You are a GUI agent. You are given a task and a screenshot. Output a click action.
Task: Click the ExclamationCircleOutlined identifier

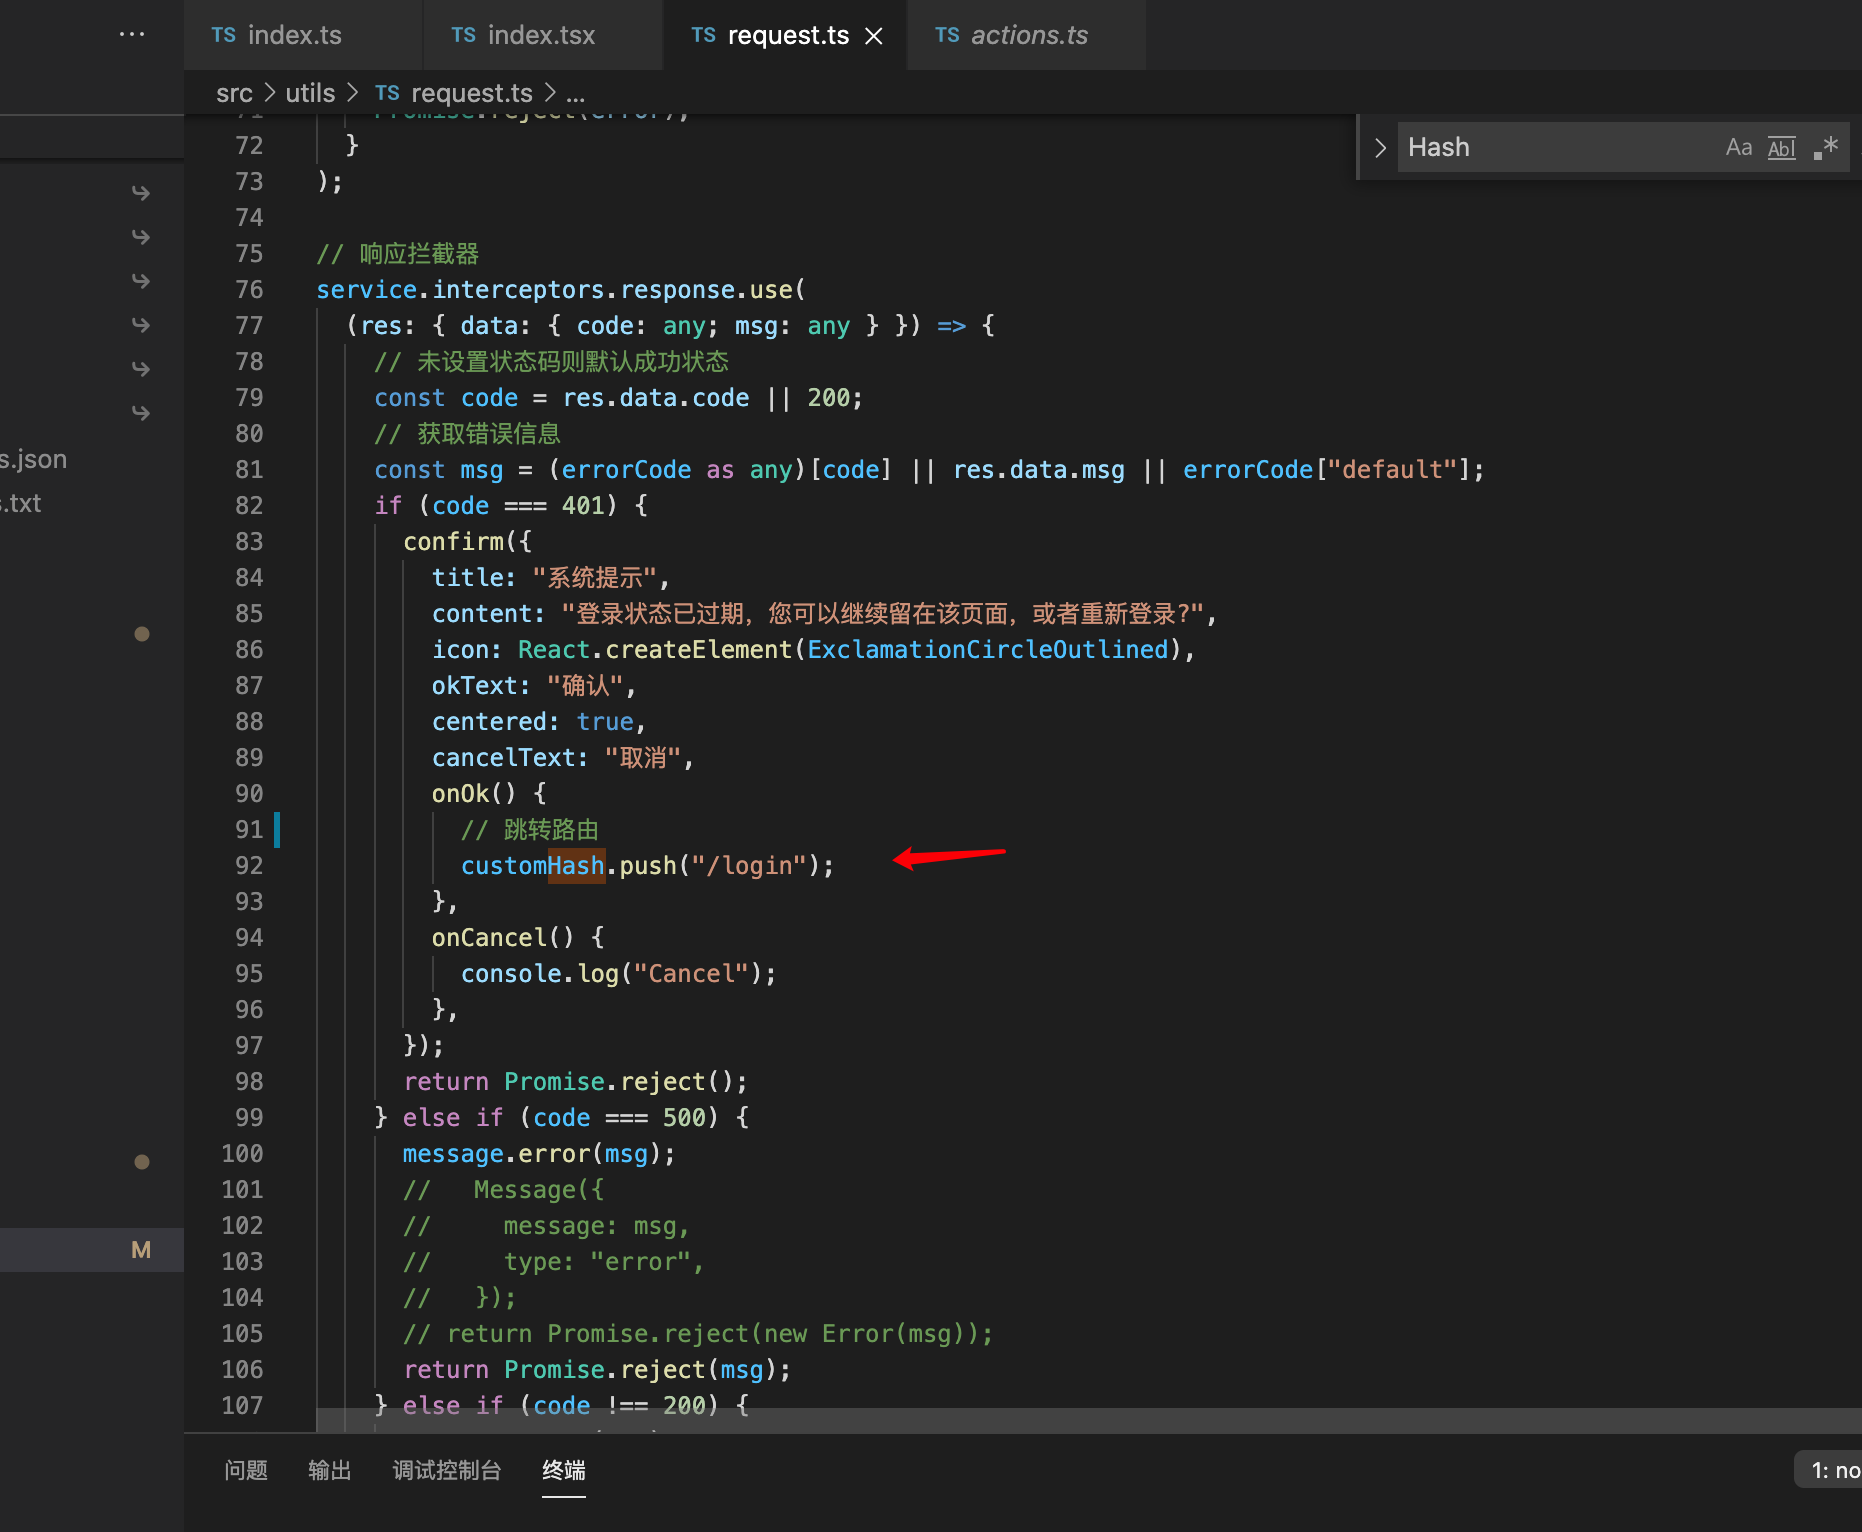988,650
